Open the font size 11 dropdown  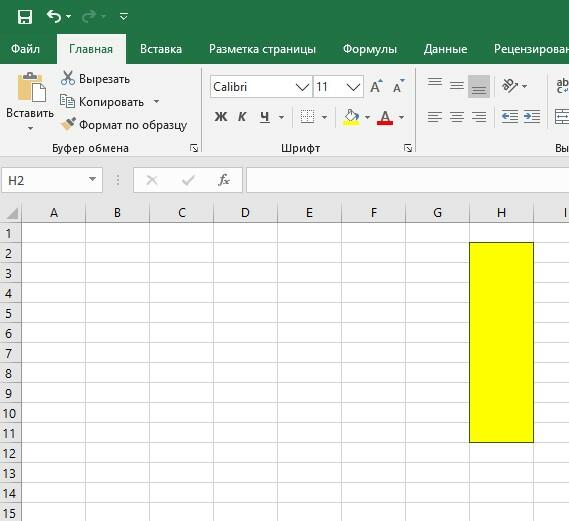(353, 87)
